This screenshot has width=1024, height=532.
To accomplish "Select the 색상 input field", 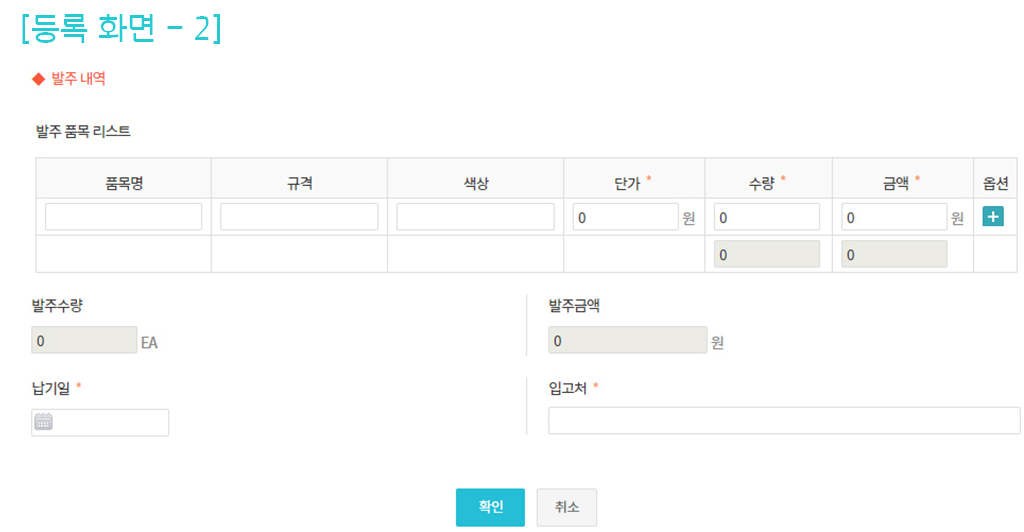I will 475,217.
